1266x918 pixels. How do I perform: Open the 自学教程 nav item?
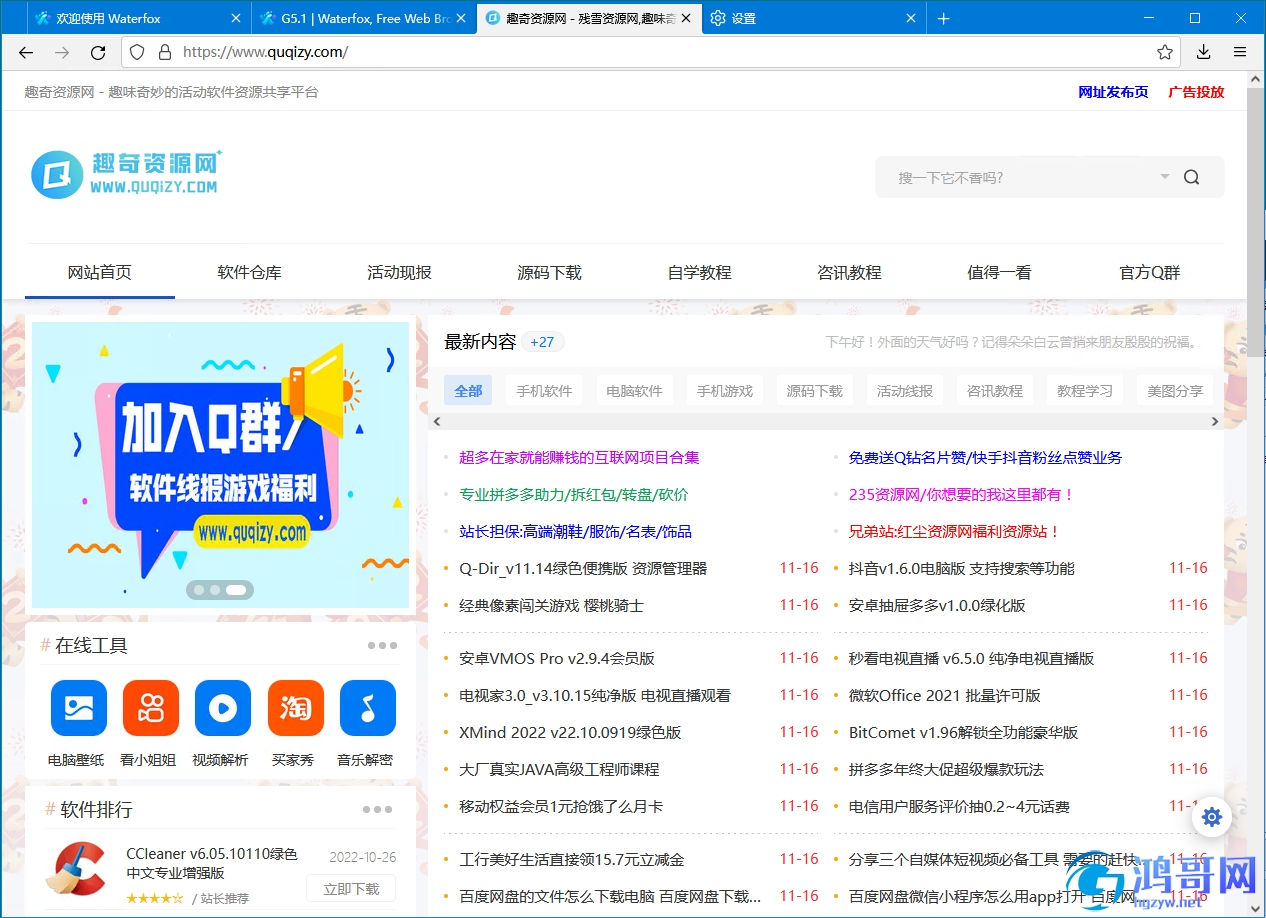[700, 272]
